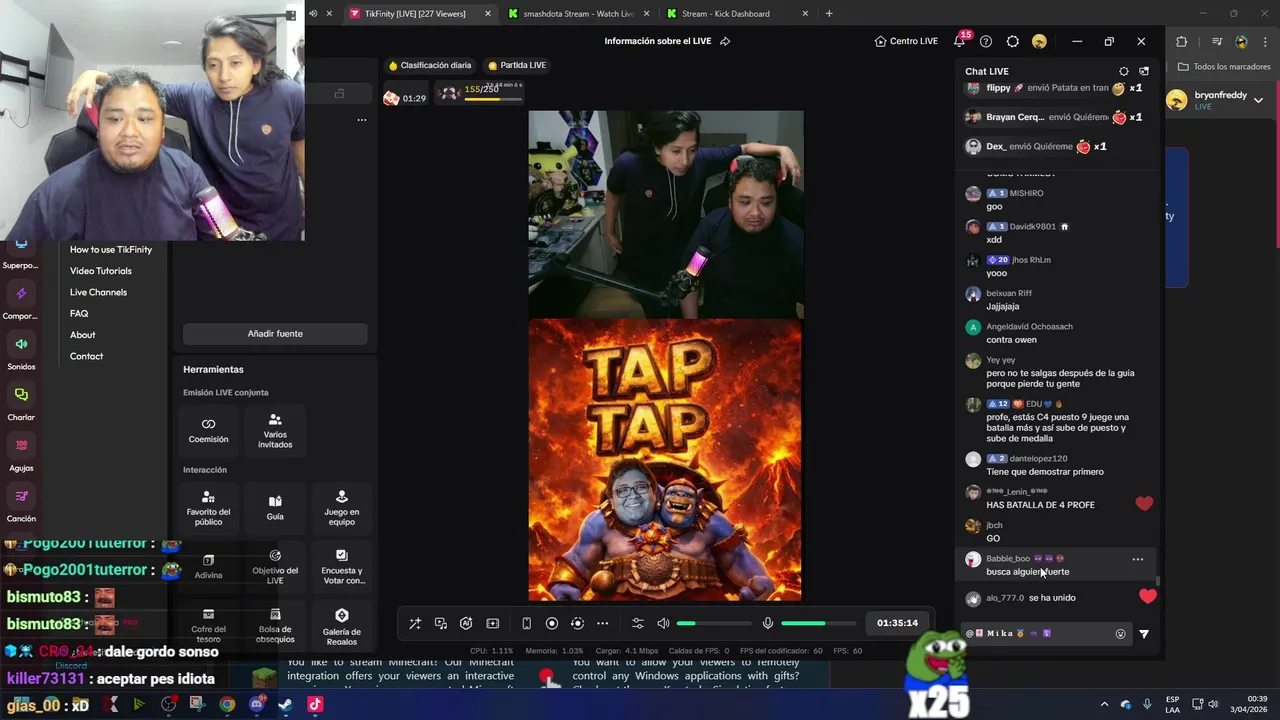Screen dimensions: 1280x720
Task: Click the profile avatar in LIVE Studio header
Action: click(1039, 41)
